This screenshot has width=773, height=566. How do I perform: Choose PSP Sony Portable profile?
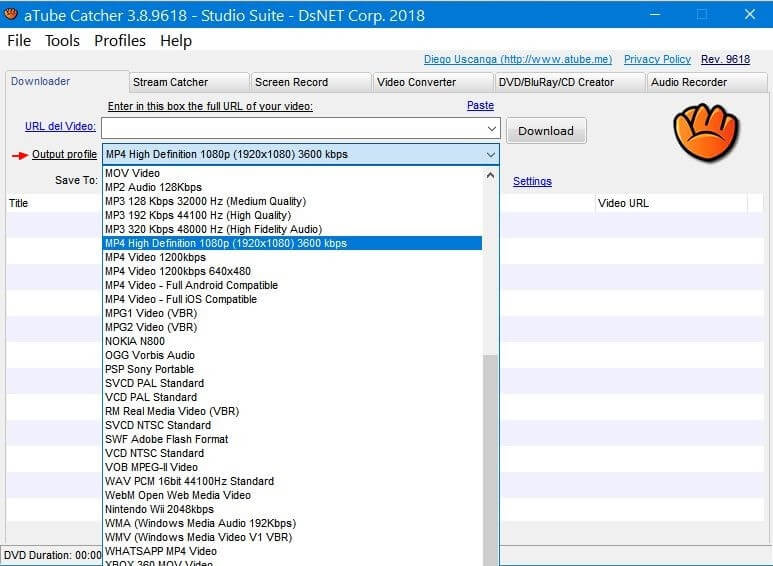[x=292, y=369]
